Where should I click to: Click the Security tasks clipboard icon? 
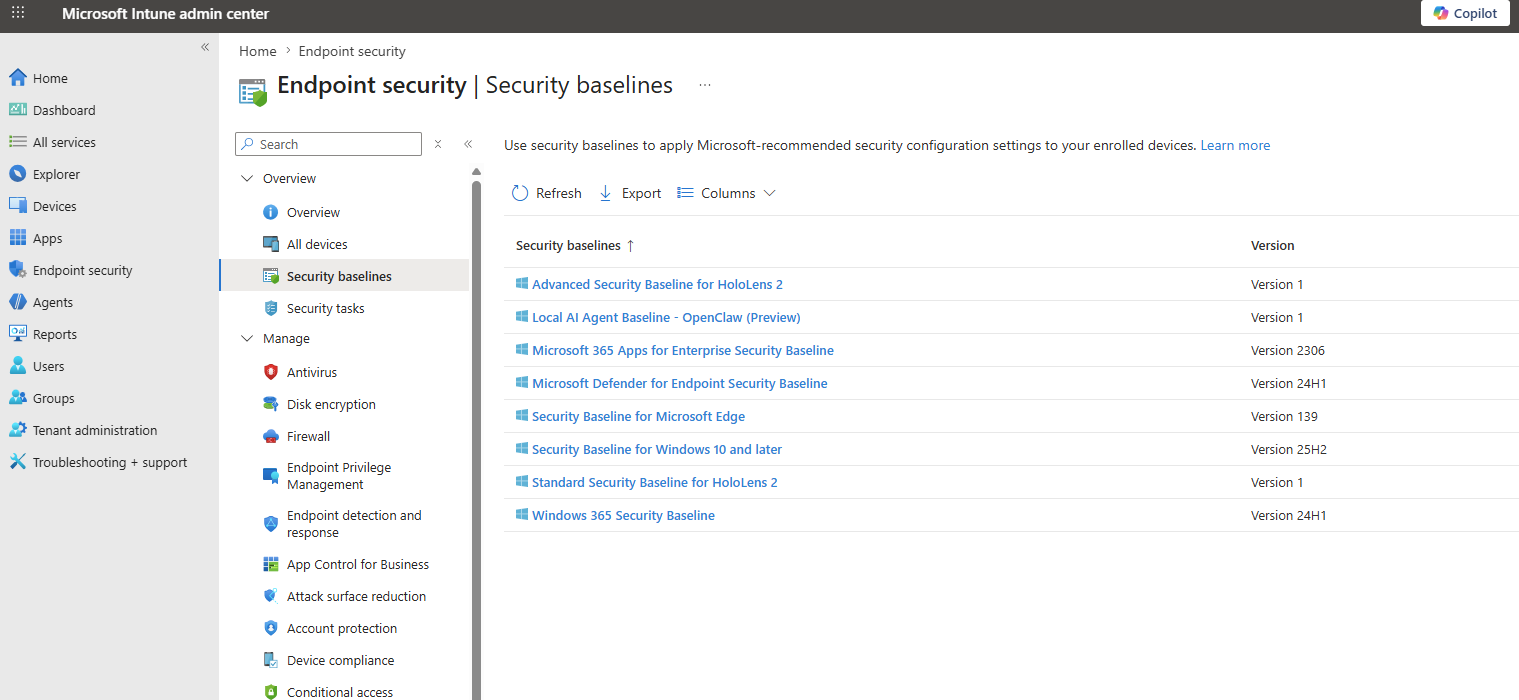pos(270,308)
